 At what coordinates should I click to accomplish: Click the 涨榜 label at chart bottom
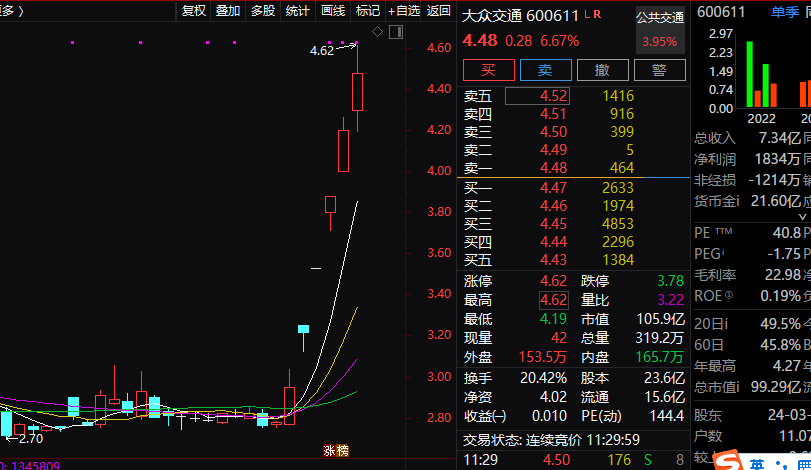pos(336,451)
